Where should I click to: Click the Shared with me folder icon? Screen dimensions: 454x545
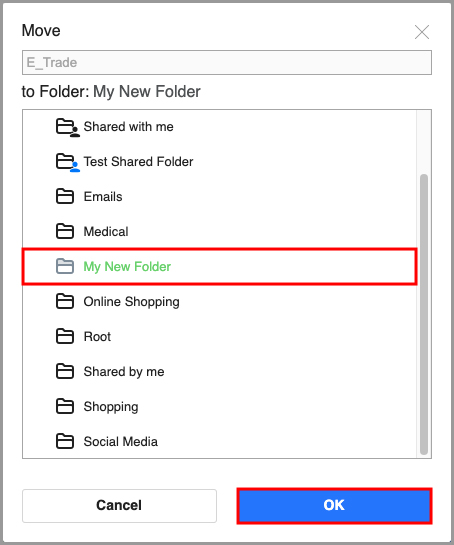(67, 127)
